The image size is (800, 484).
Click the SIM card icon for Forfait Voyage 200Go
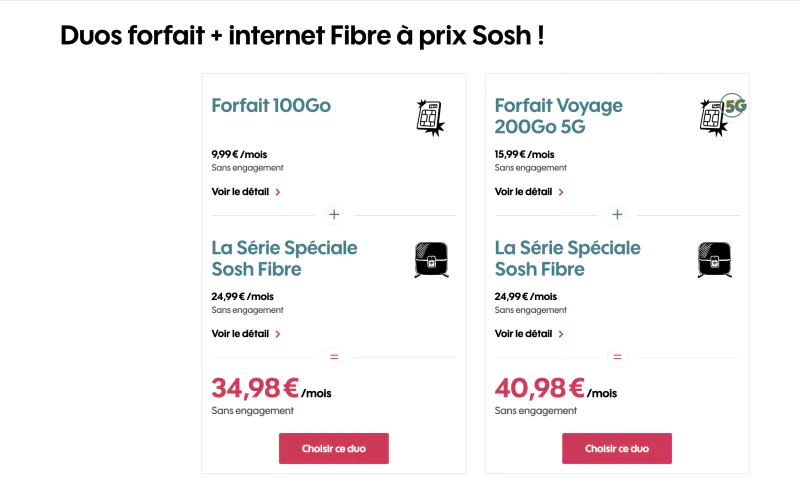click(x=711, y=118)
